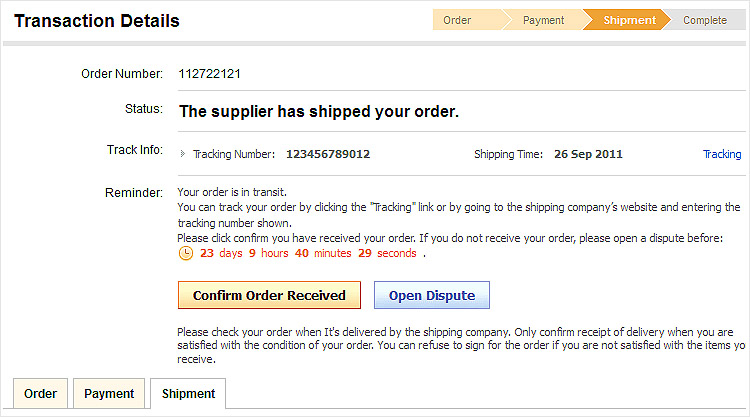Click Confirm Order Received button
This screenshot has height=417, width=750.
pos(269,295)
